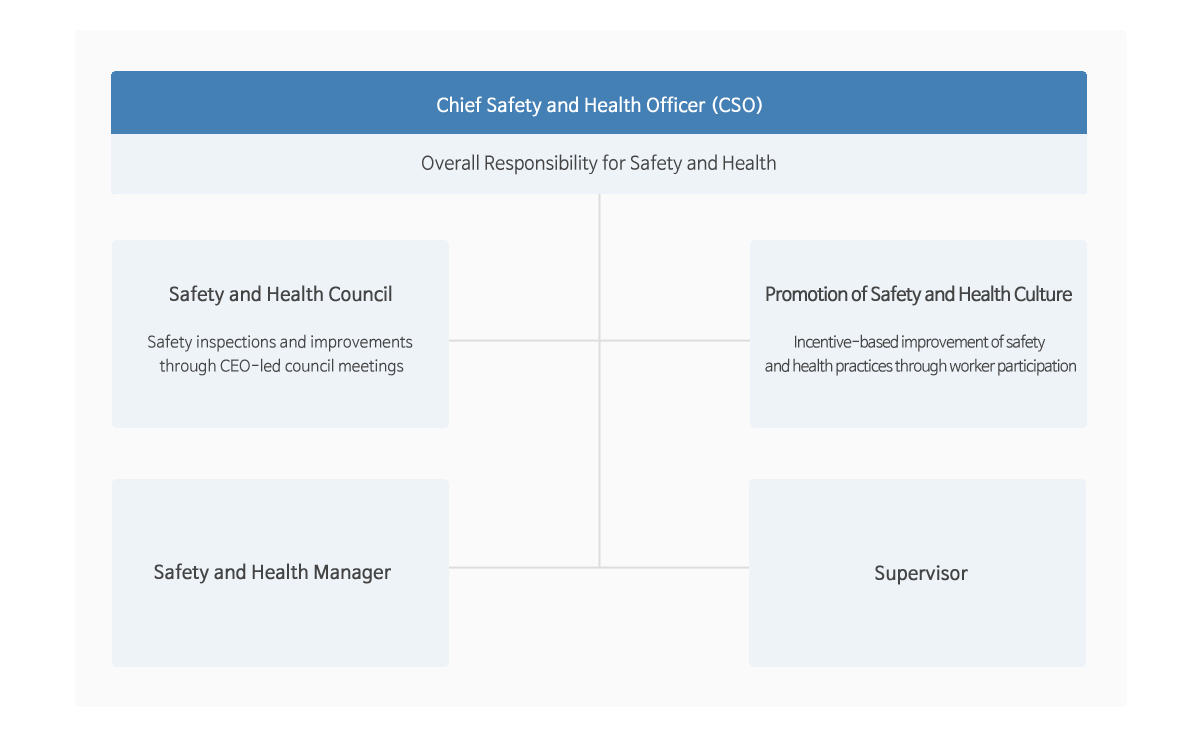
Task: Click the text ending with 'worker participation'
Action: point(920,366)
